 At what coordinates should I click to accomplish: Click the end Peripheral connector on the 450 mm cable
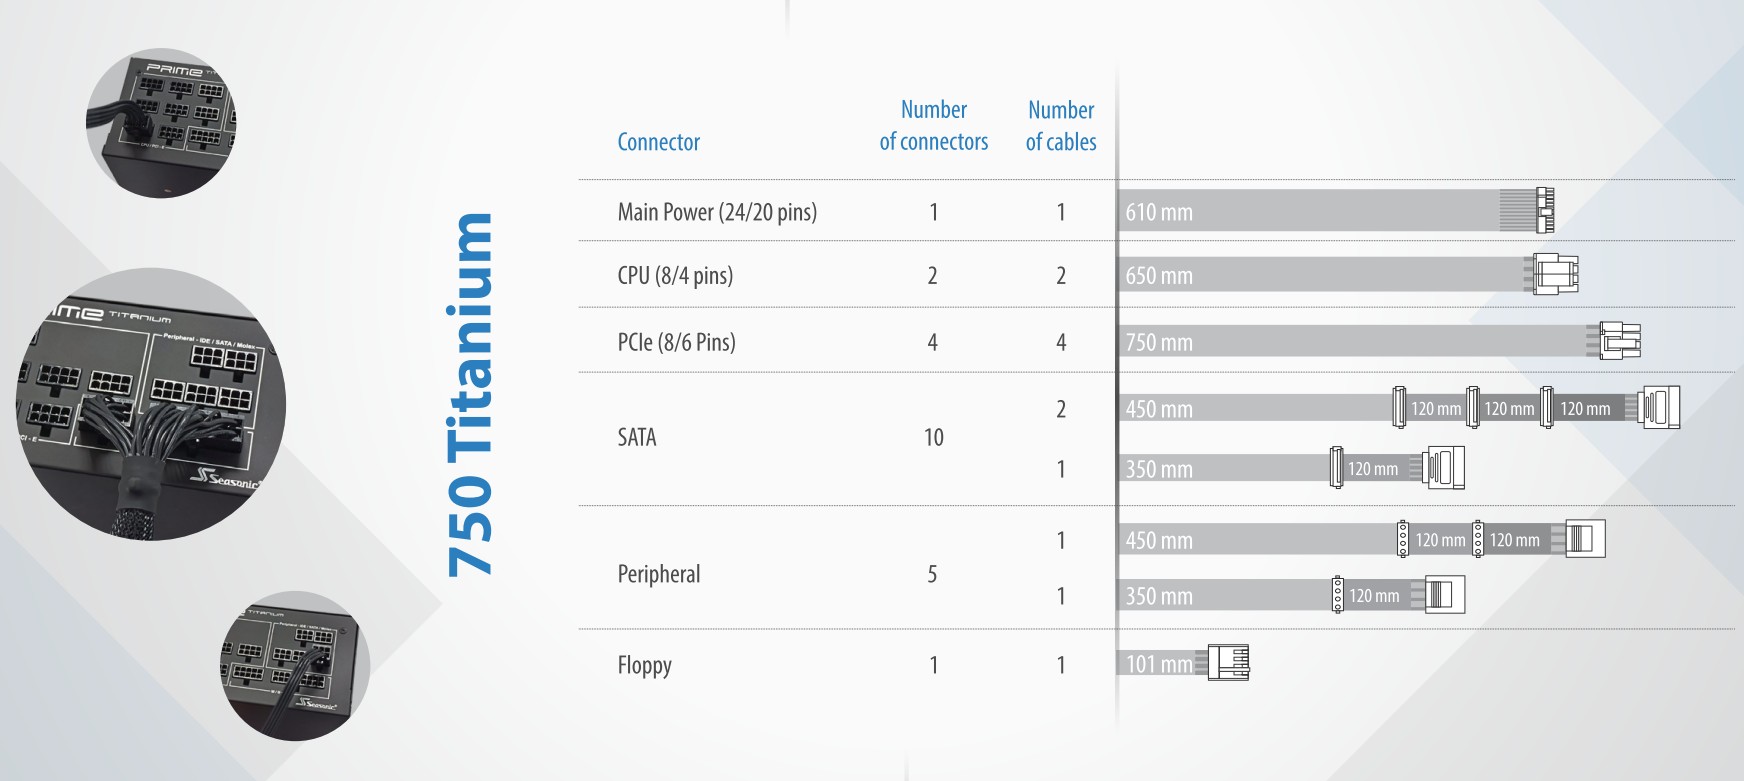[x=1584, y=539]
